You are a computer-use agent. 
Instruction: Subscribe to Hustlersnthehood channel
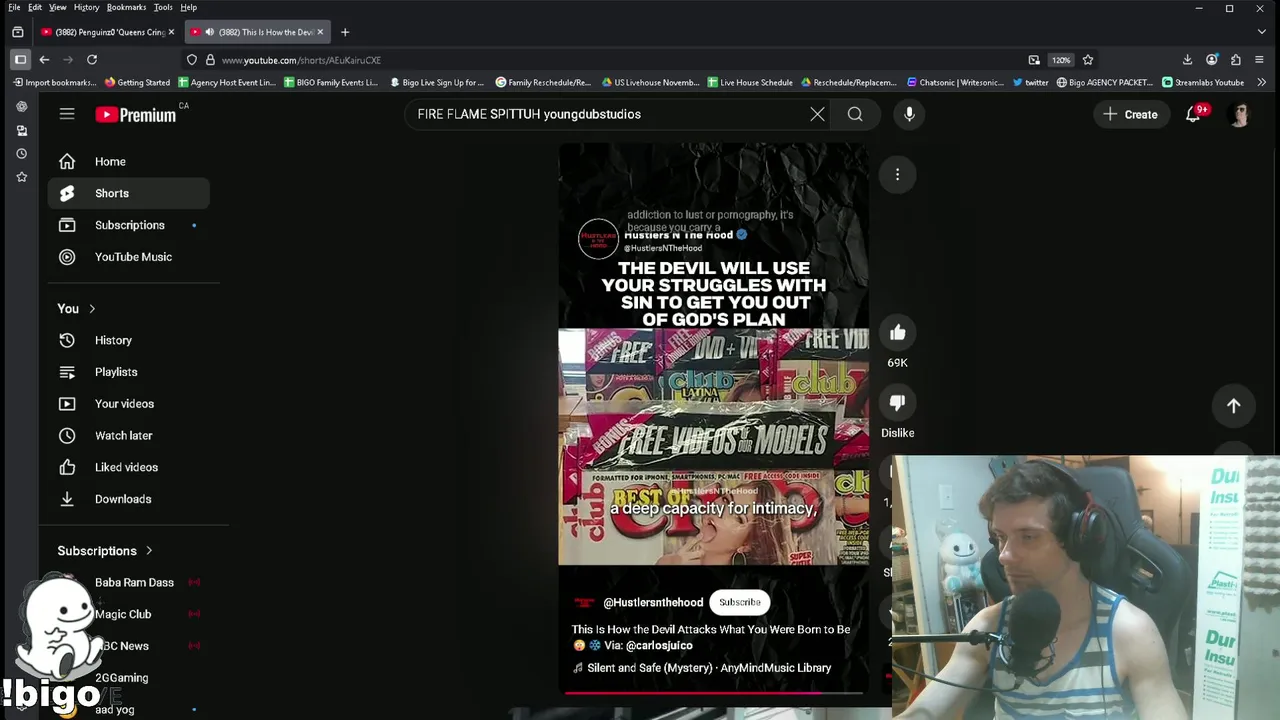(740, 602)
